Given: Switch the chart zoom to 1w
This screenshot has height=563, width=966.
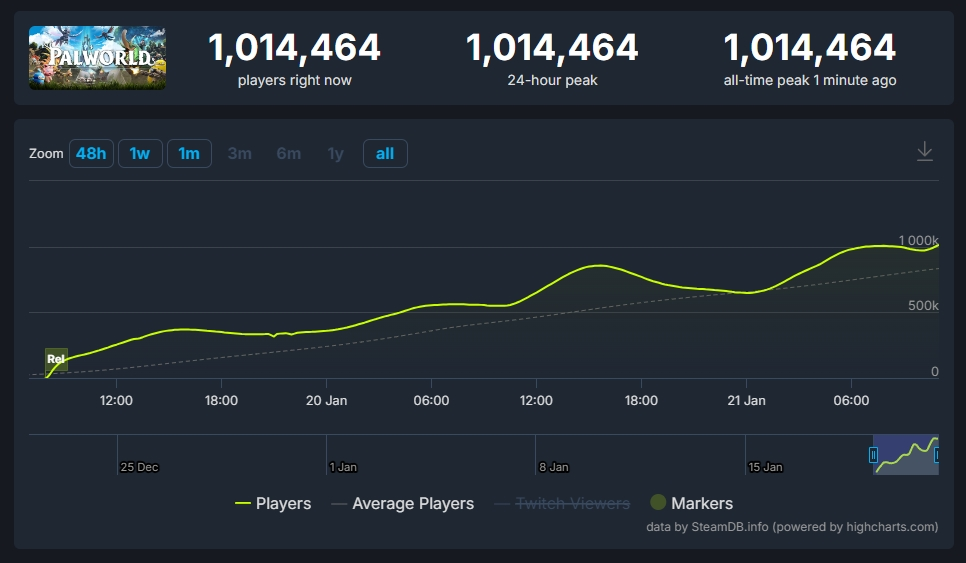Looking at the screenshot, I should (140, 153).
